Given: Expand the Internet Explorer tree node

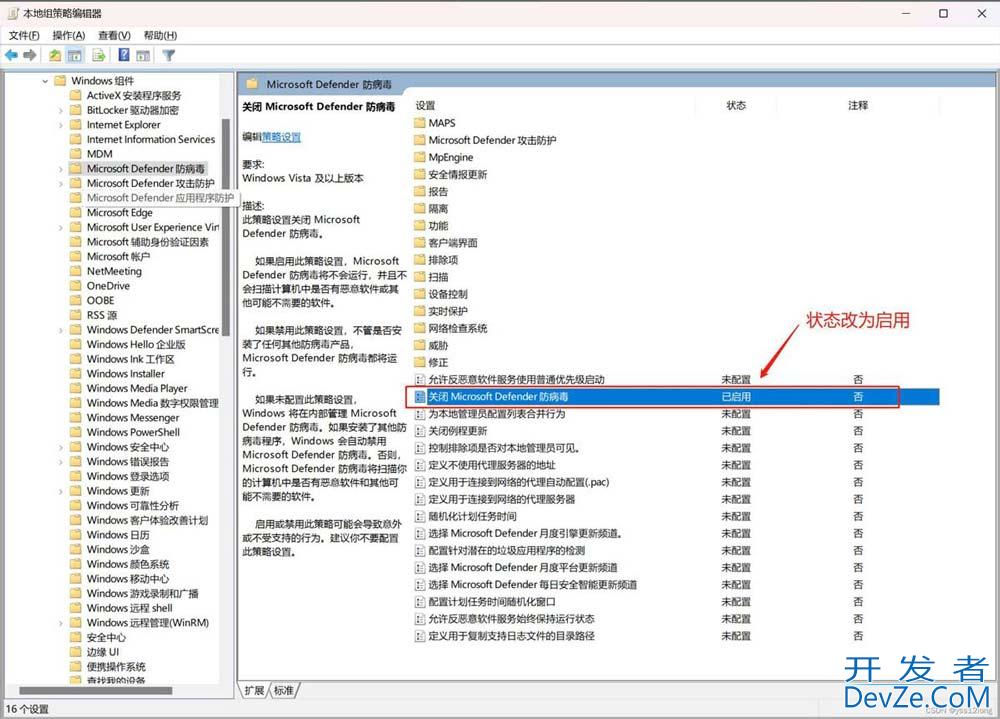Looking at the screenshot, I should [x=61, y=125].
